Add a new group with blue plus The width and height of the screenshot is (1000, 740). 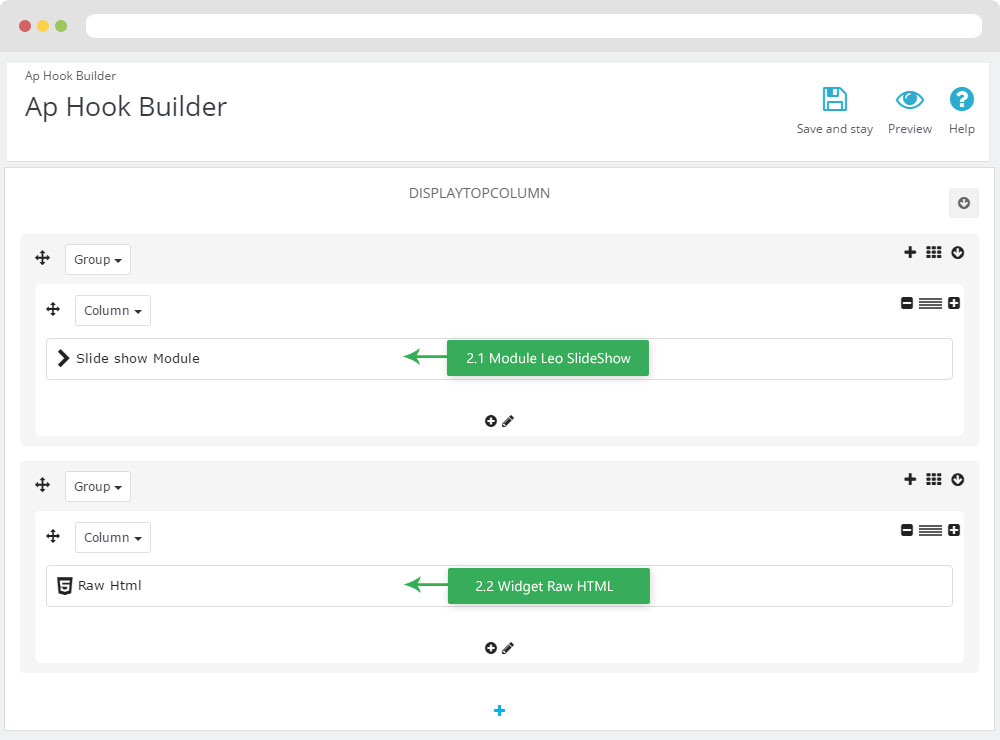click(x=499, y=711)
